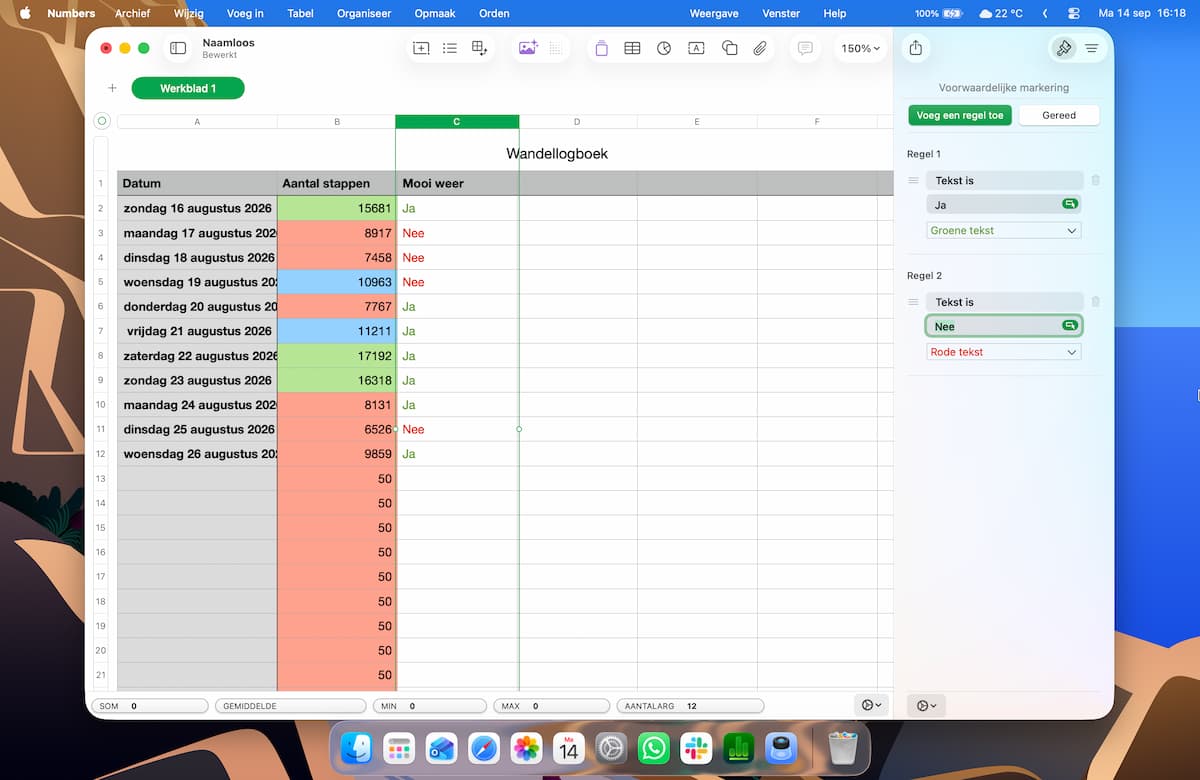Image resolution: width=1200 pixels, height=780 pixels.
Task: Insert a text box from toolbar
Action: (x=697, y=48)
